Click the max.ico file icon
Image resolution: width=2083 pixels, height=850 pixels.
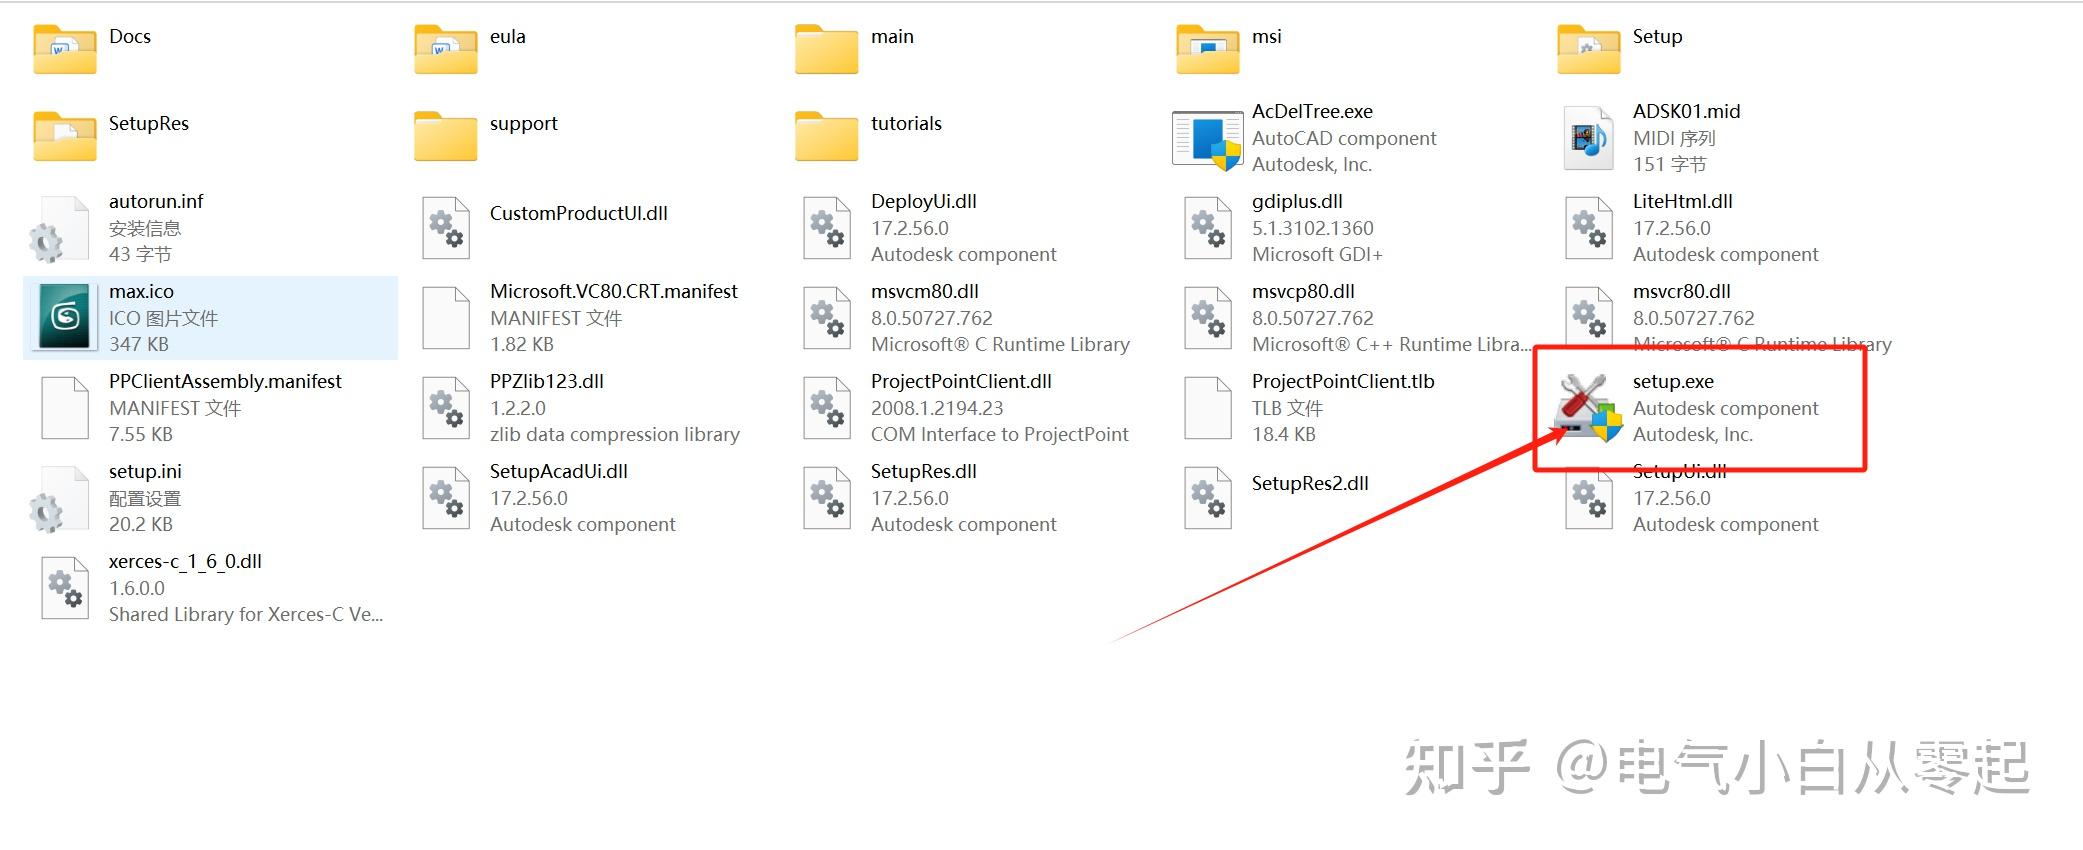(x=65, y=317)
